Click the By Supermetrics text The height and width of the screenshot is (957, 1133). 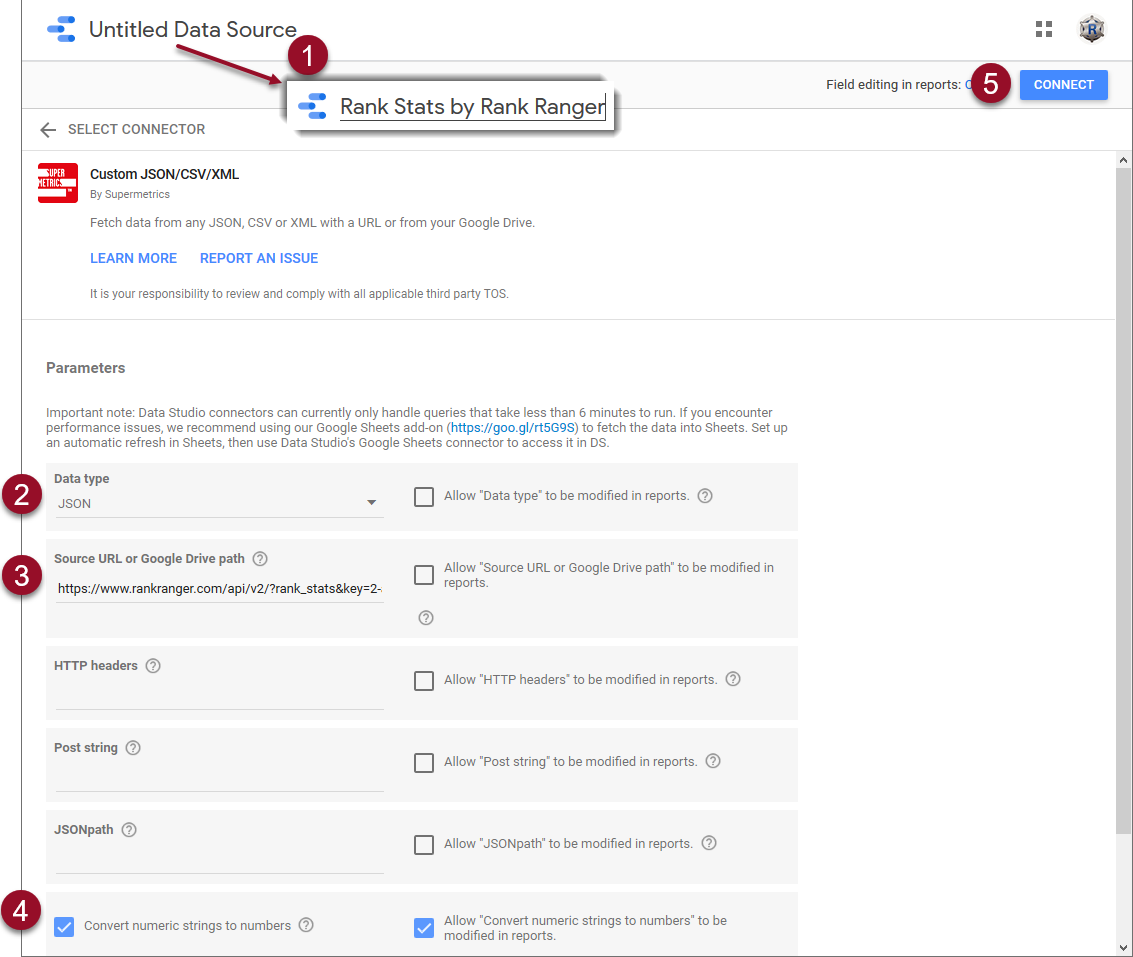tap(129, 194)
